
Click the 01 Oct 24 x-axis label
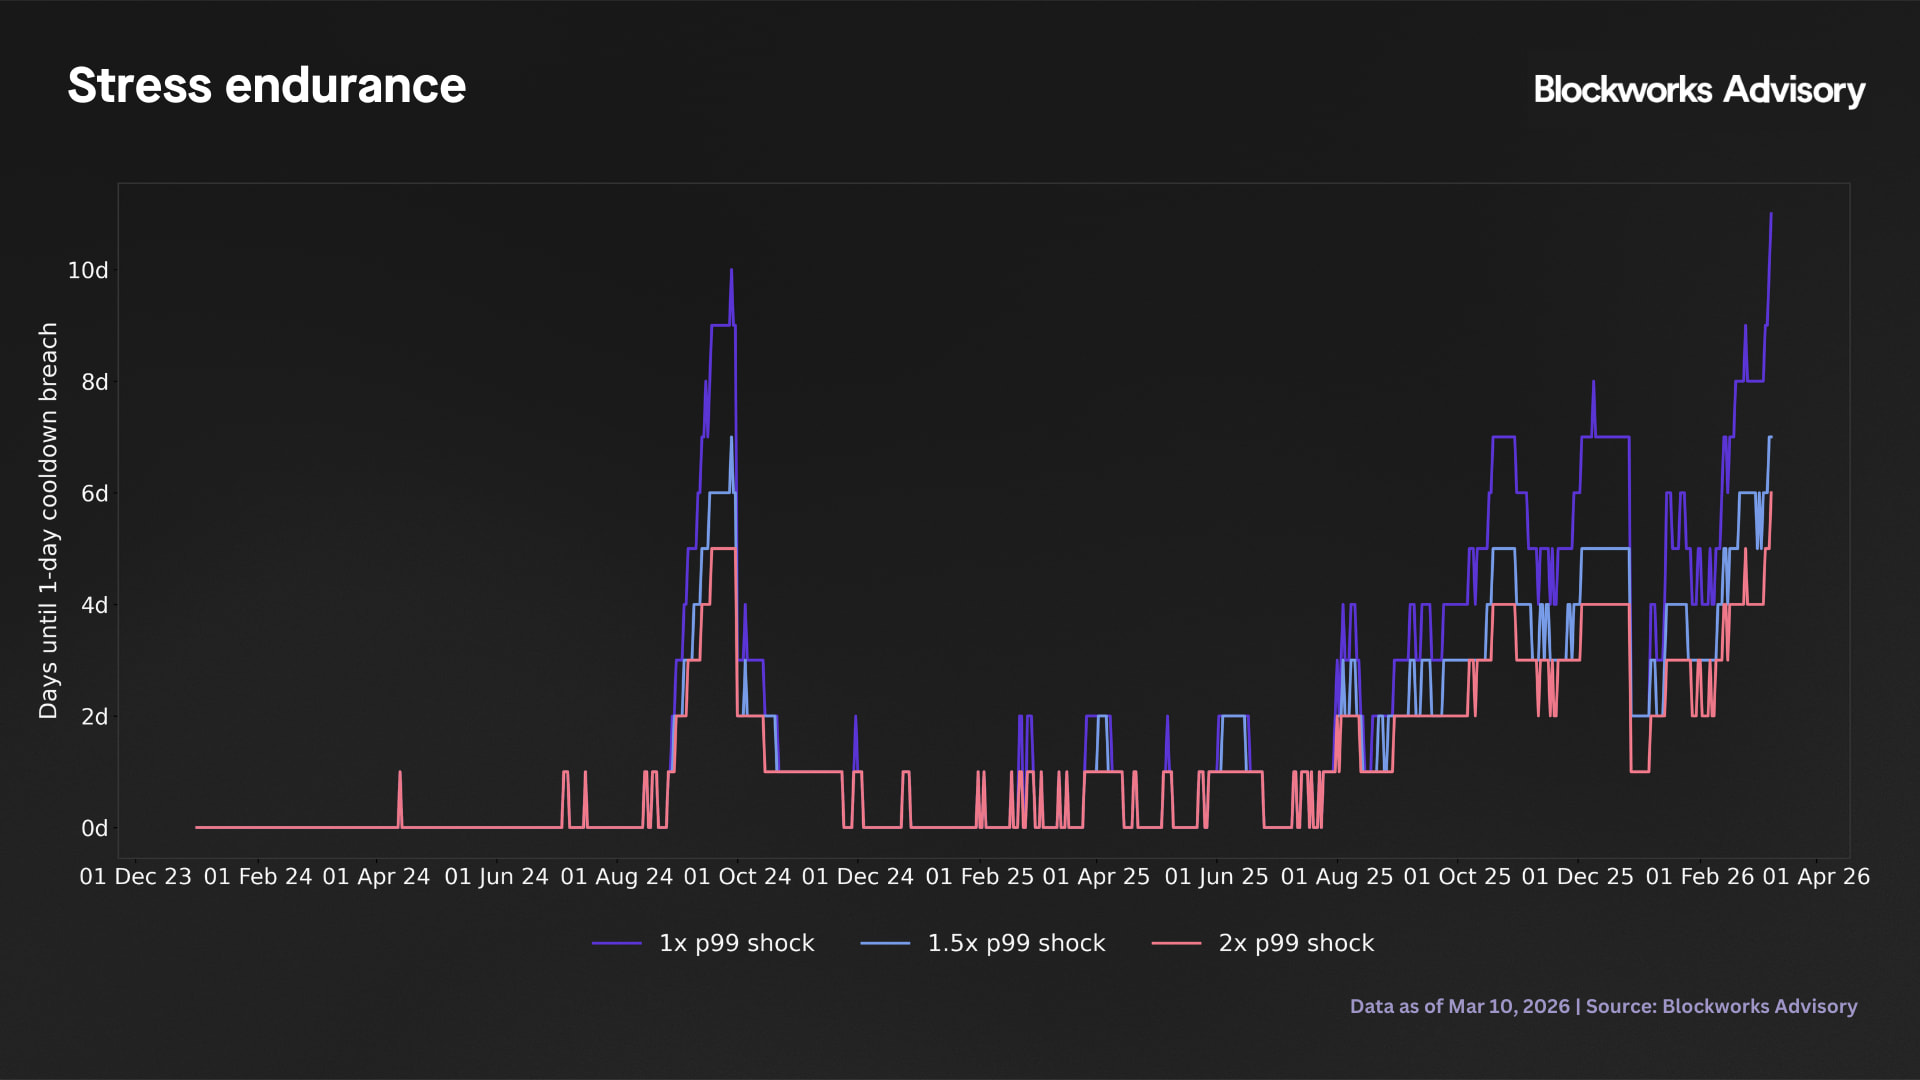(737, 877)
